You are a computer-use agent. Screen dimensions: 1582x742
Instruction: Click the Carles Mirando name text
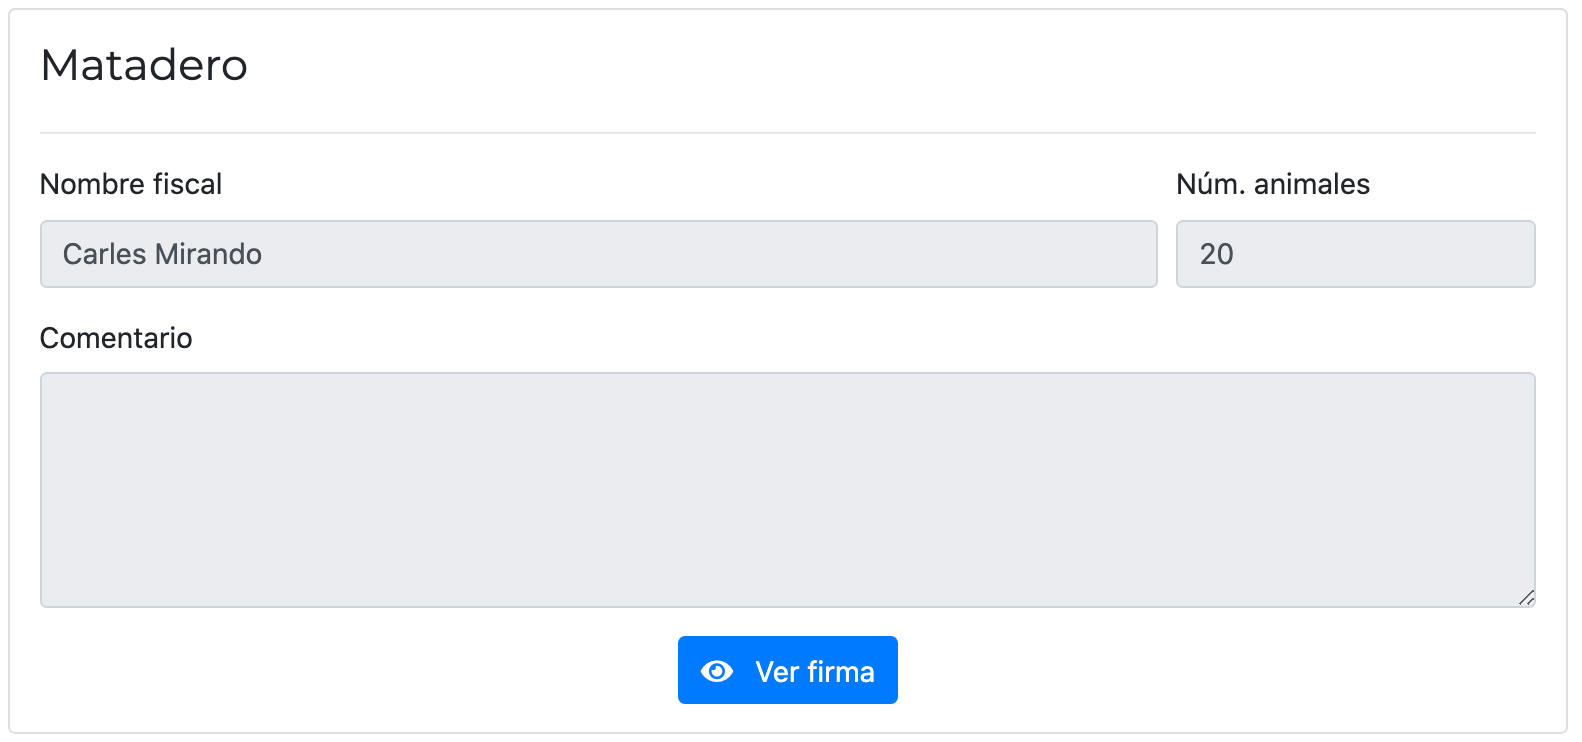click(162, 254)
